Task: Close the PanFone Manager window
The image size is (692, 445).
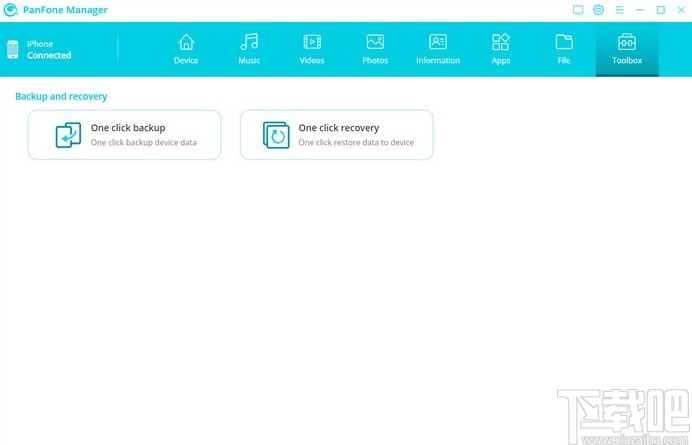Action: pyautogui.click(x=681, y=10)
